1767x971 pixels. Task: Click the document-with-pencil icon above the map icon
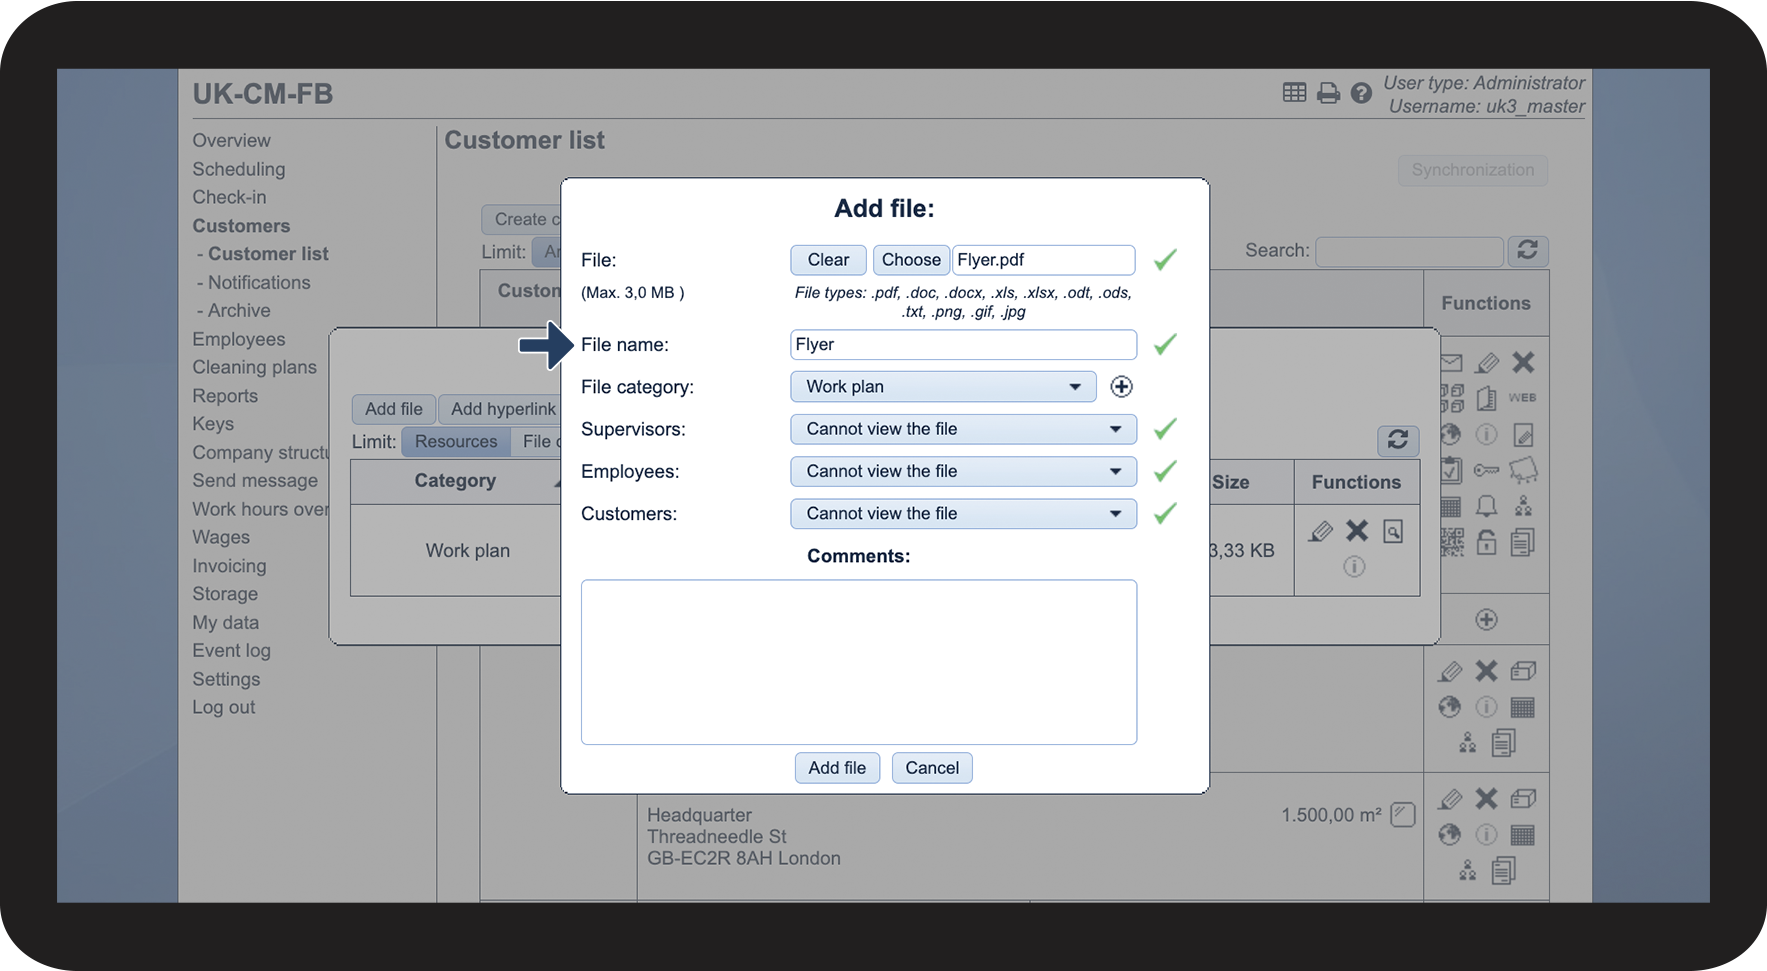1523,435
